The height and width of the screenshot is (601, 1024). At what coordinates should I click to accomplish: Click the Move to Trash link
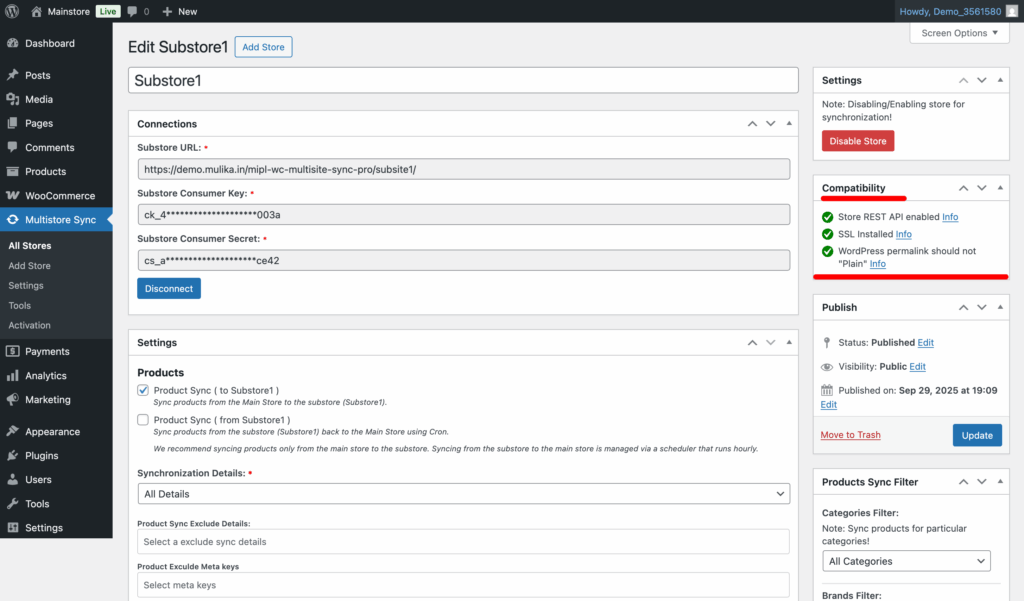click(850, 435)
